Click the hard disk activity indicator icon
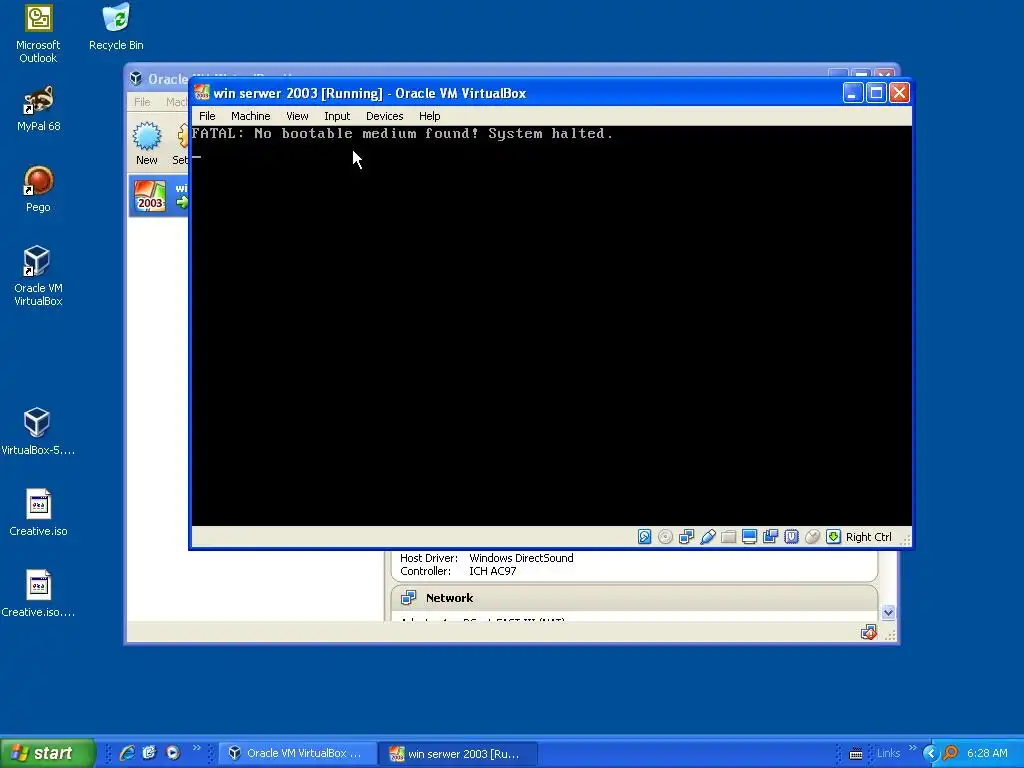The width and height of the screenshot is (1024, 768). (645, 537)
